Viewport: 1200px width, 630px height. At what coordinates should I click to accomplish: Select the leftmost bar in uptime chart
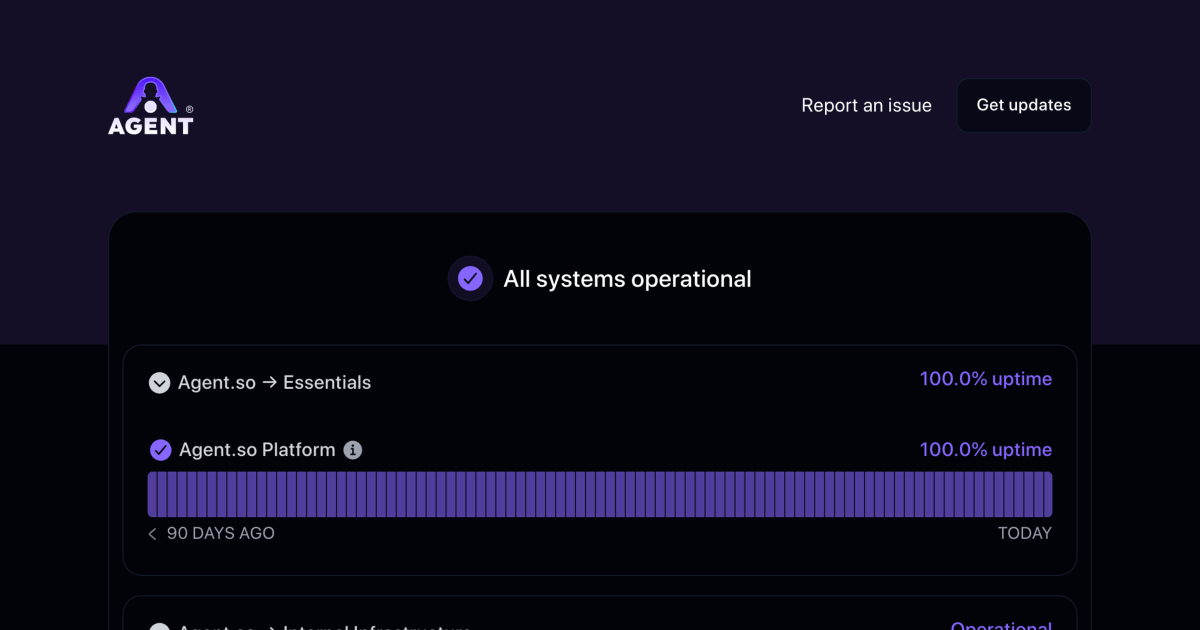click(x=153, y=494)
